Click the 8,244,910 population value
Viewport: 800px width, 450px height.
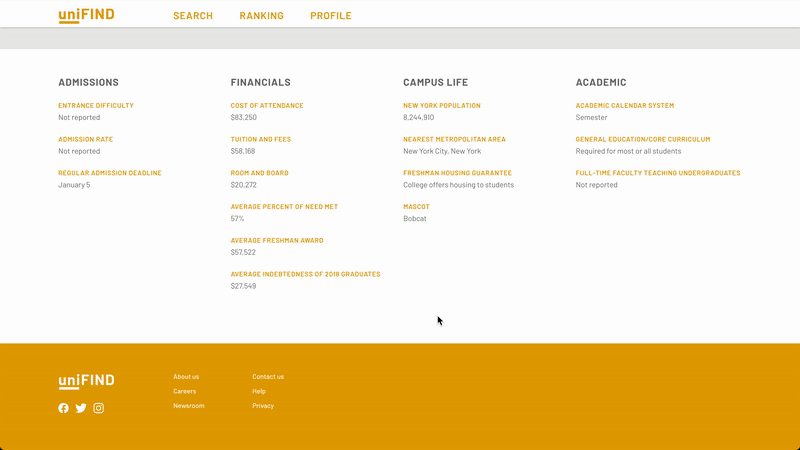click(x=418, y=117)
